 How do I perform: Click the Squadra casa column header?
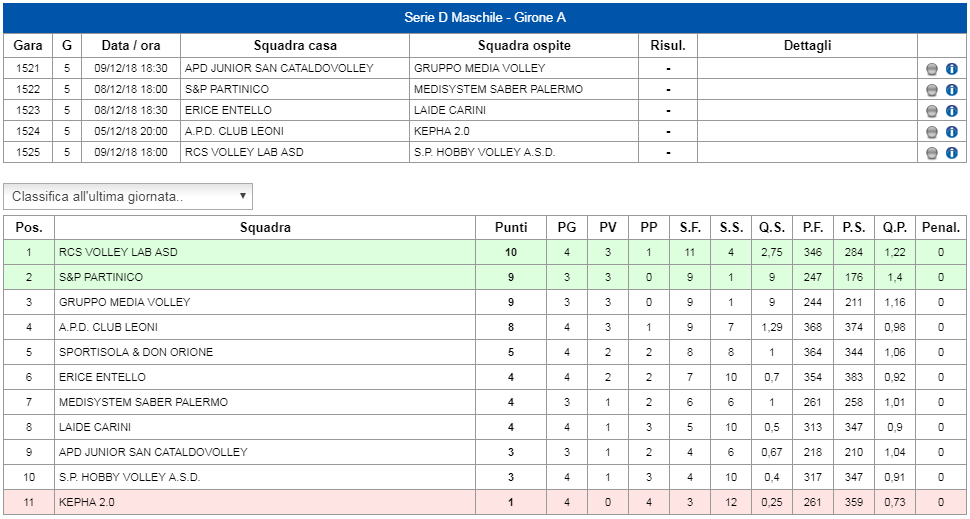point(295,46)
